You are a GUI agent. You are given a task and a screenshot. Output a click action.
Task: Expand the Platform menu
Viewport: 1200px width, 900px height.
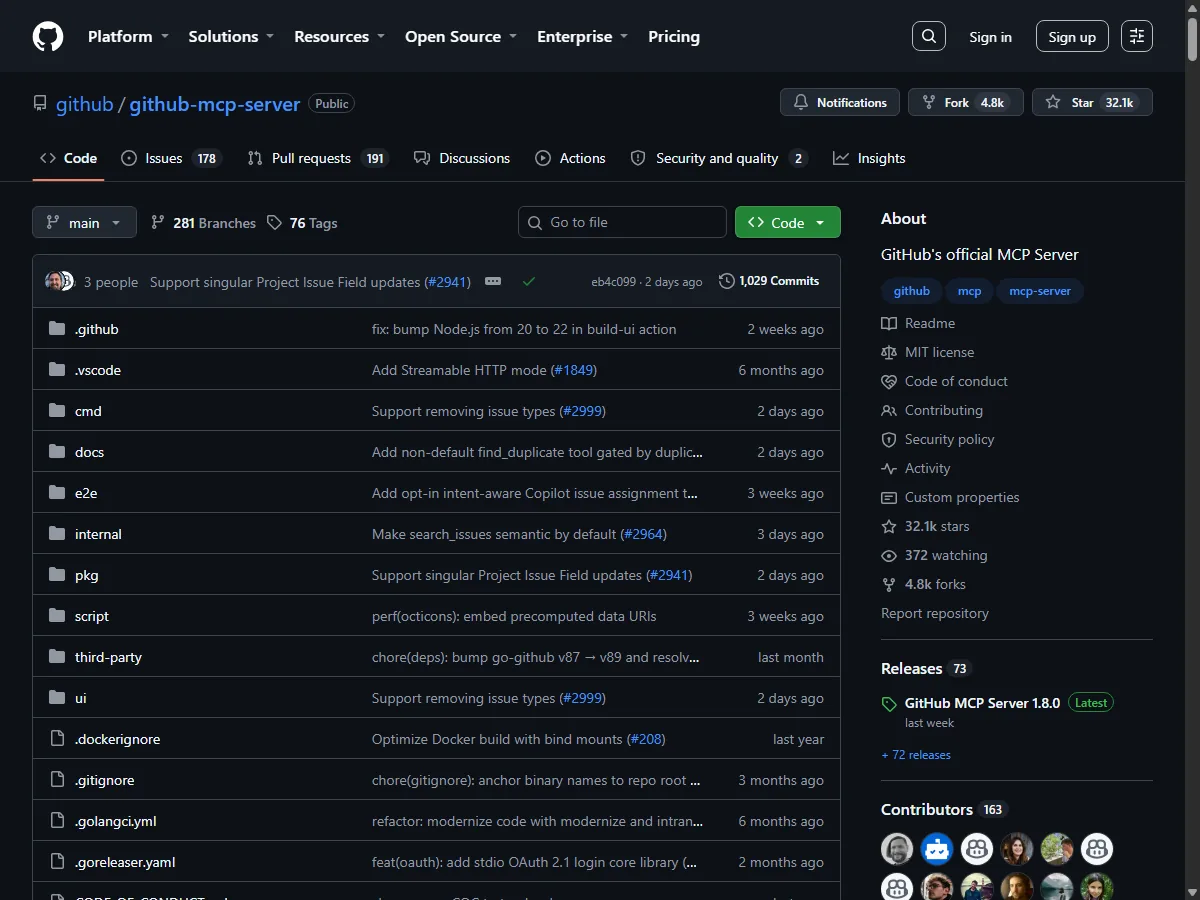128,36
